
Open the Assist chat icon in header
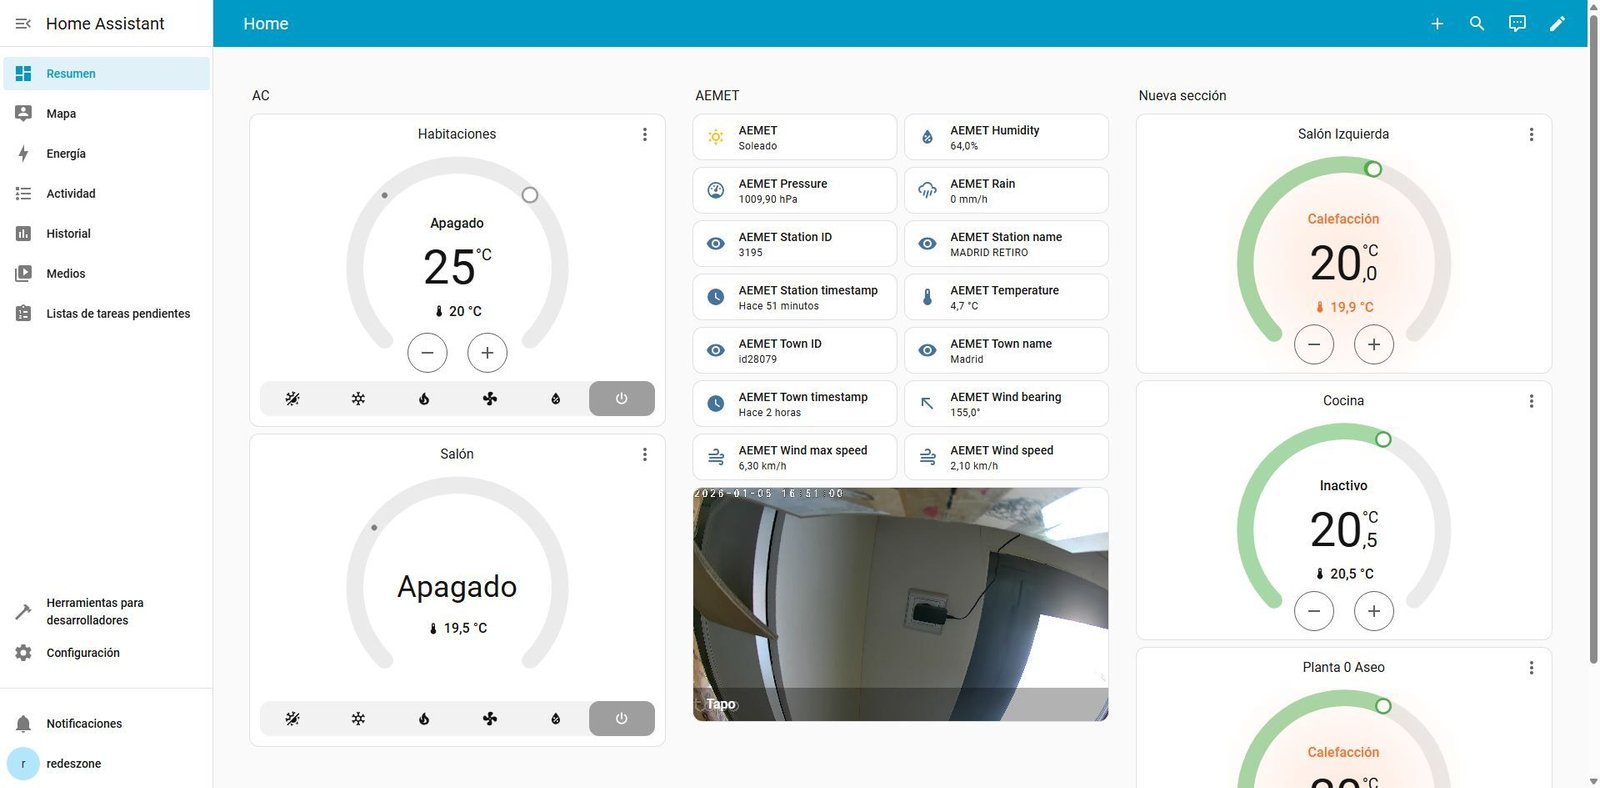click(1517, 23)
